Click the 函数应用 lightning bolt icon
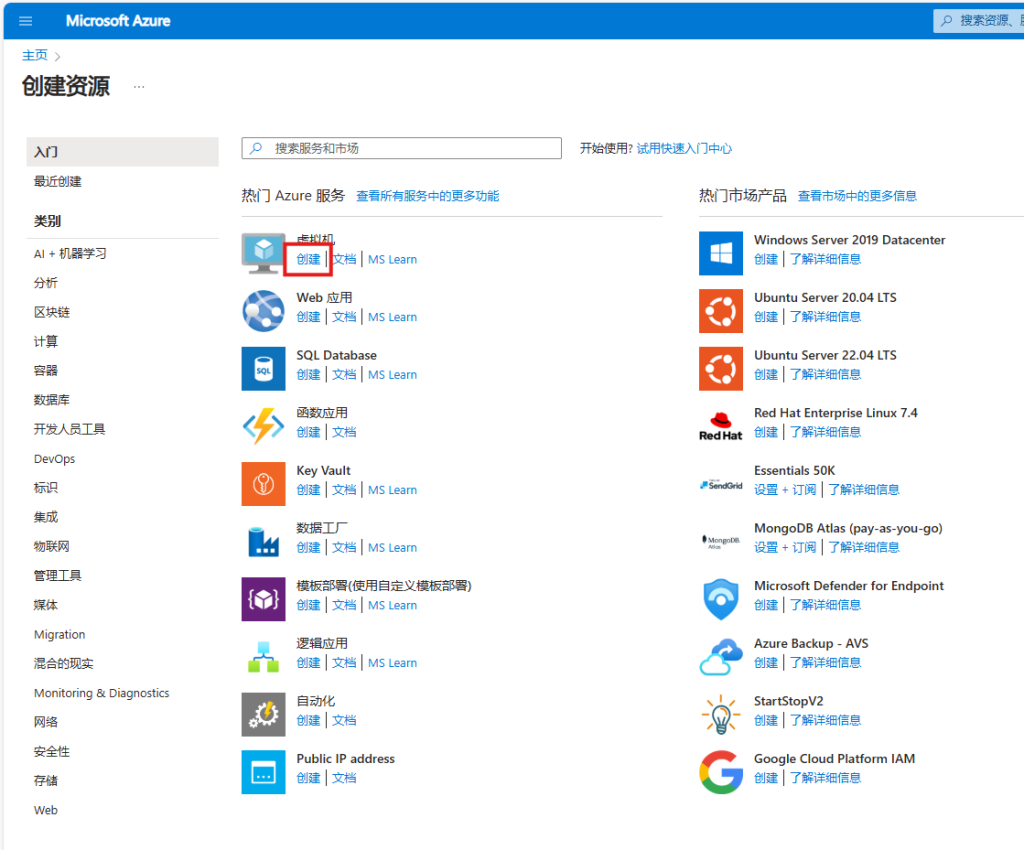This screenshot has height=850, width=1024. 263,426
